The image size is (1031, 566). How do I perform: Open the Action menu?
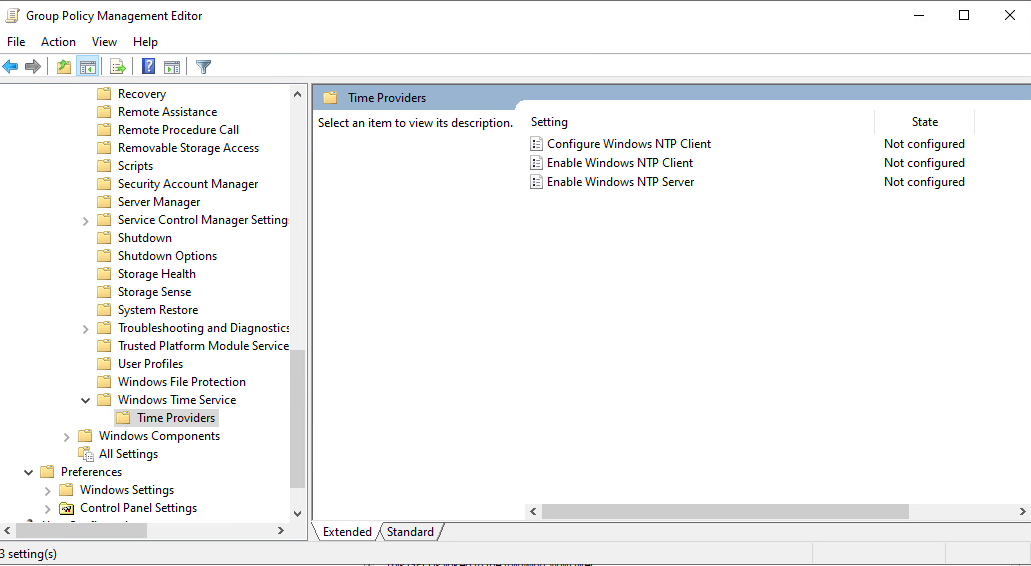[x=58, y=41]
